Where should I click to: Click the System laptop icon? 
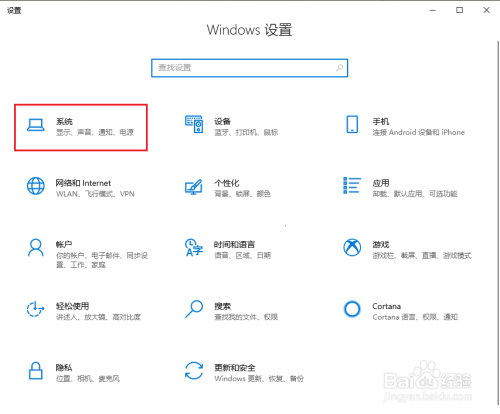[x=36, y=125]
